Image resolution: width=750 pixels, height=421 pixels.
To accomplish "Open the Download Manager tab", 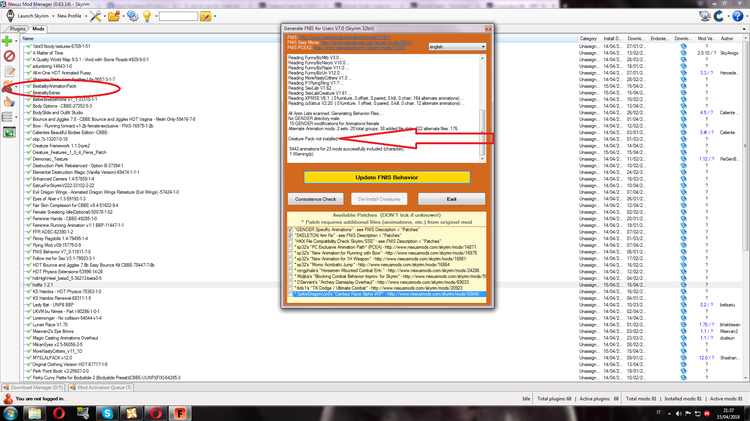I will tap(33, 388).
